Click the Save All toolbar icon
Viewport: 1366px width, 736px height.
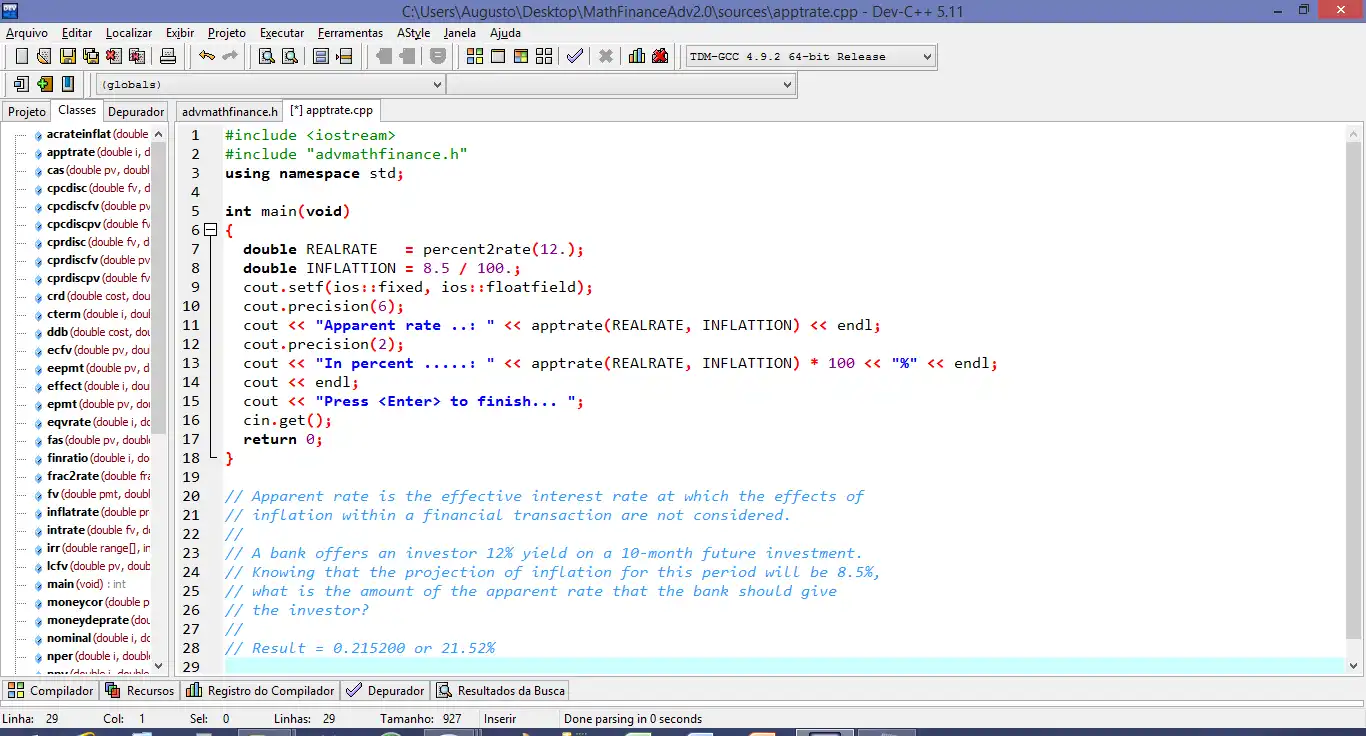(x=90, y=56)
